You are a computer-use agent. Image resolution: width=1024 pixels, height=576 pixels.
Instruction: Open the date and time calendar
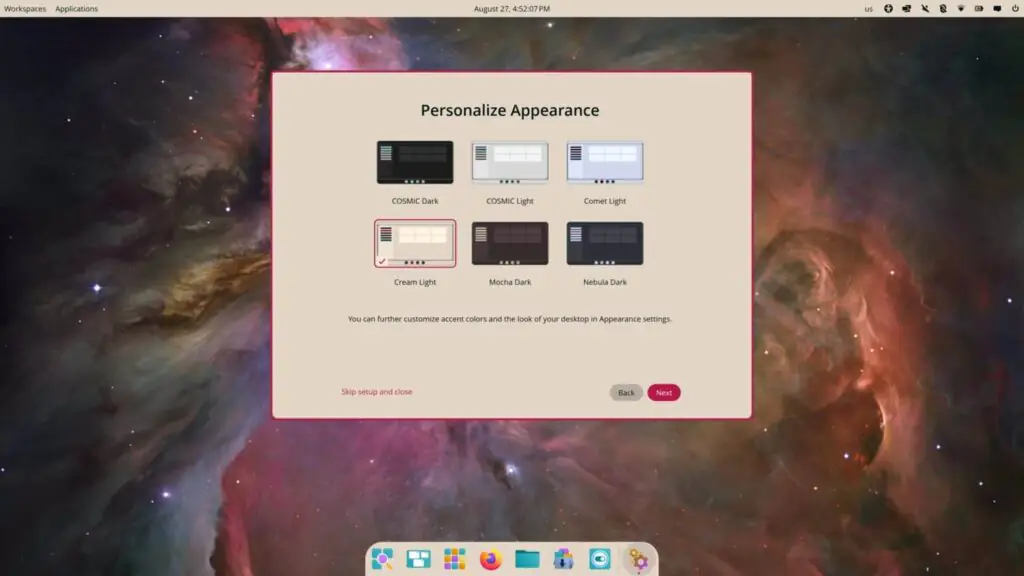tap(511, 9)
